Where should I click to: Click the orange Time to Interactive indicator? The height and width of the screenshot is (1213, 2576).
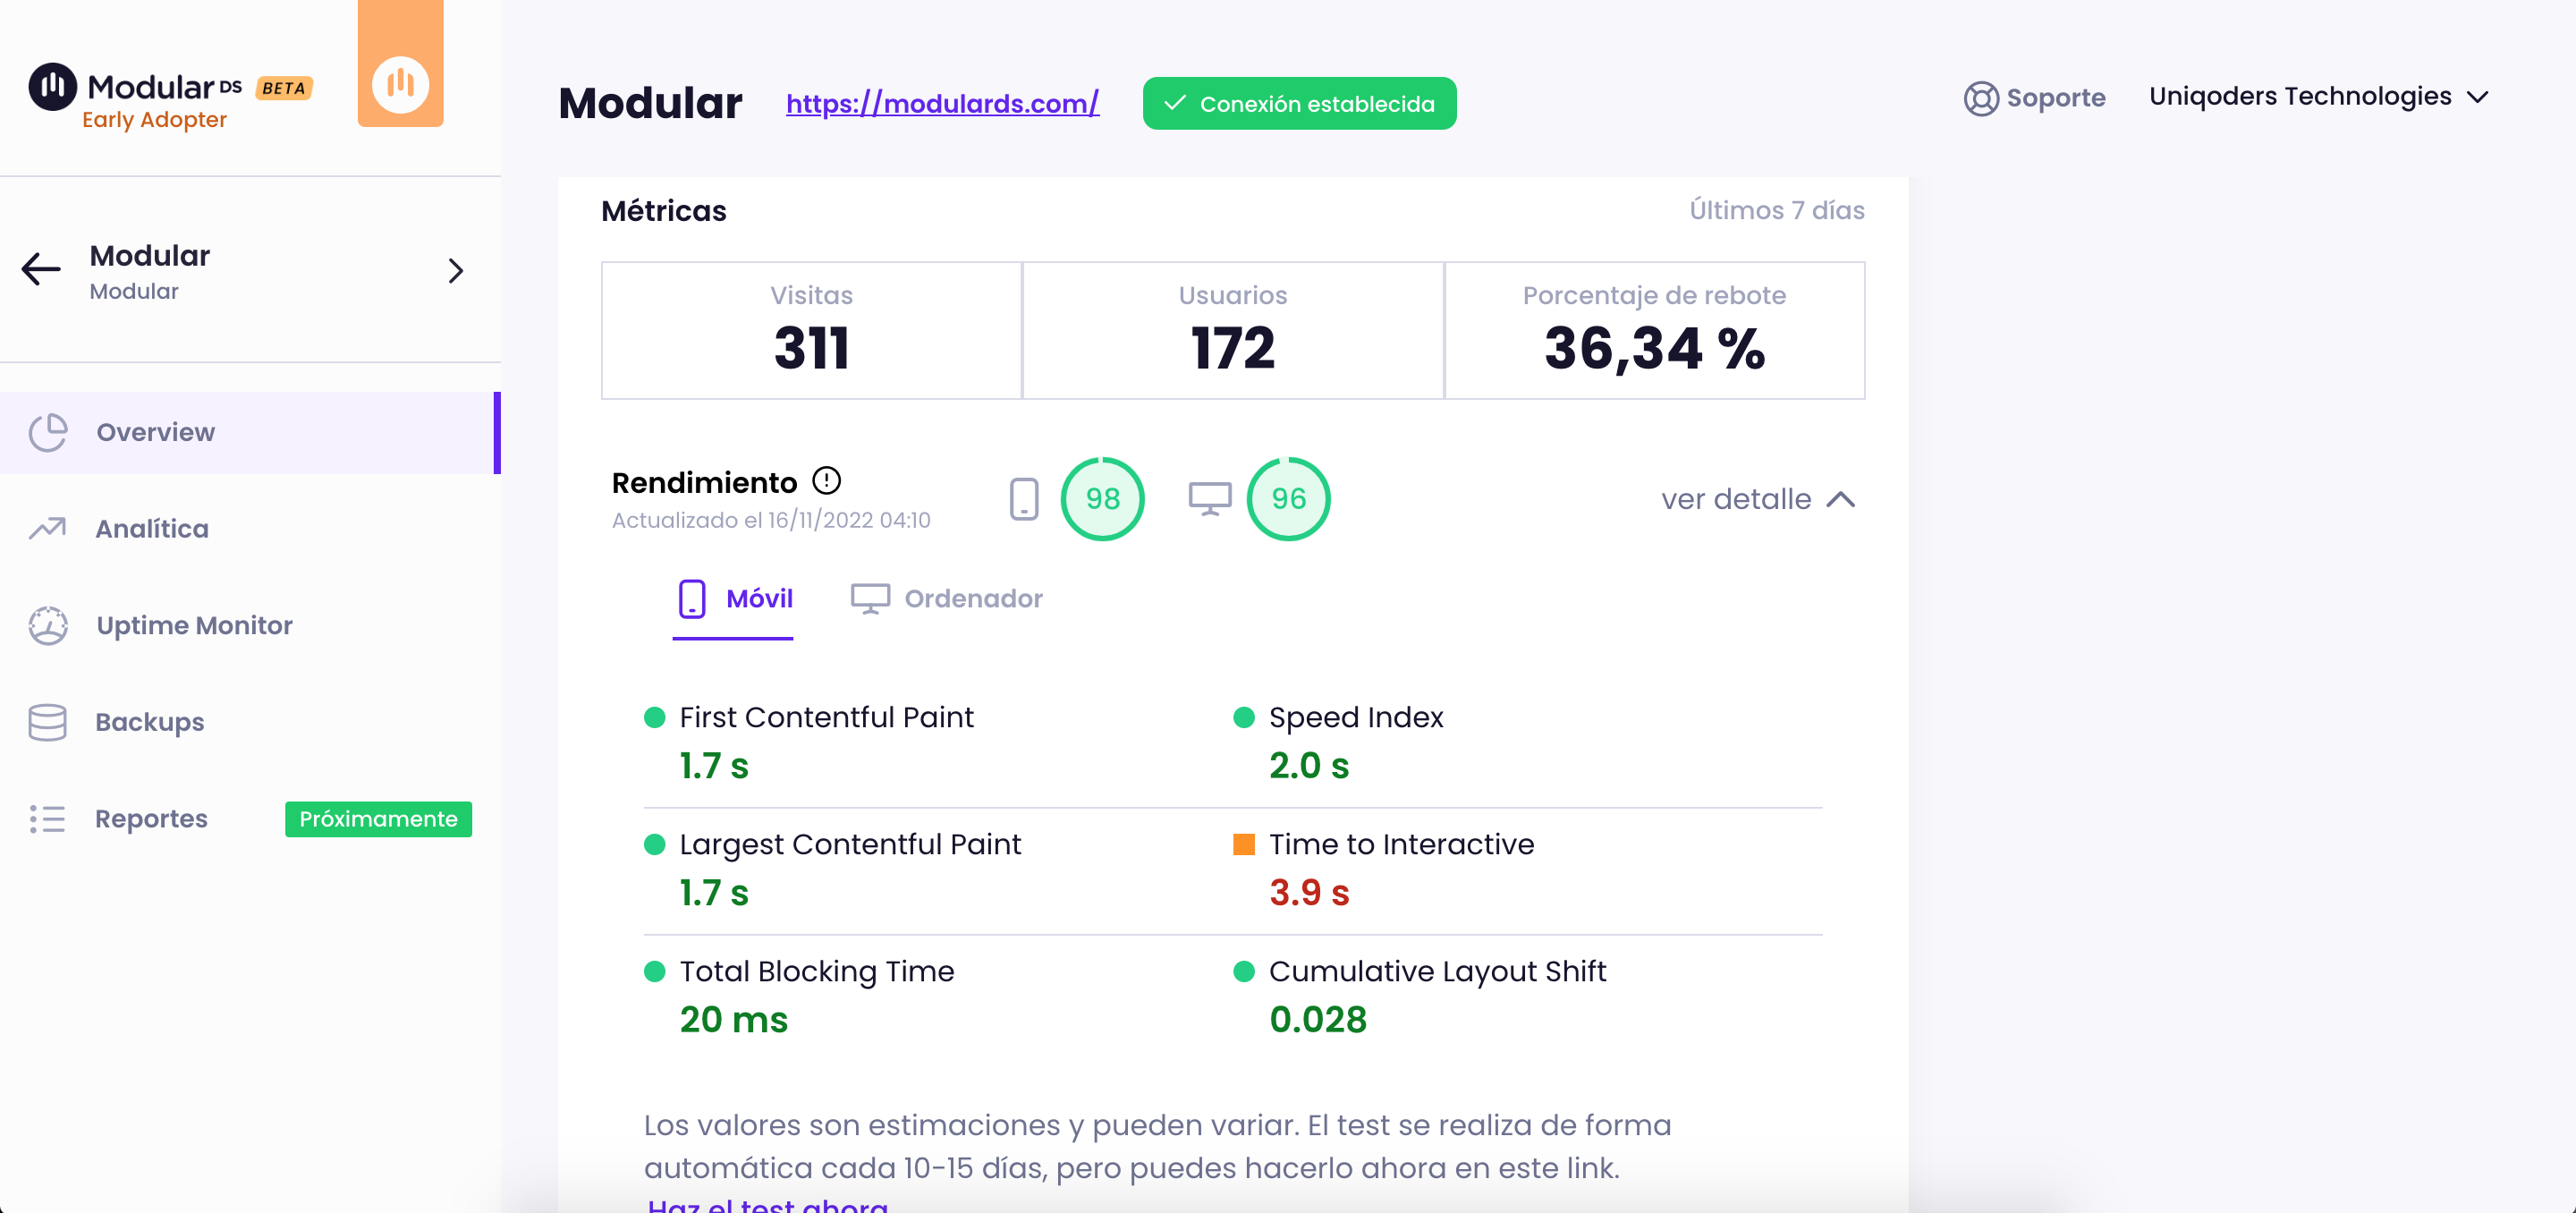tap(1244, 844)
